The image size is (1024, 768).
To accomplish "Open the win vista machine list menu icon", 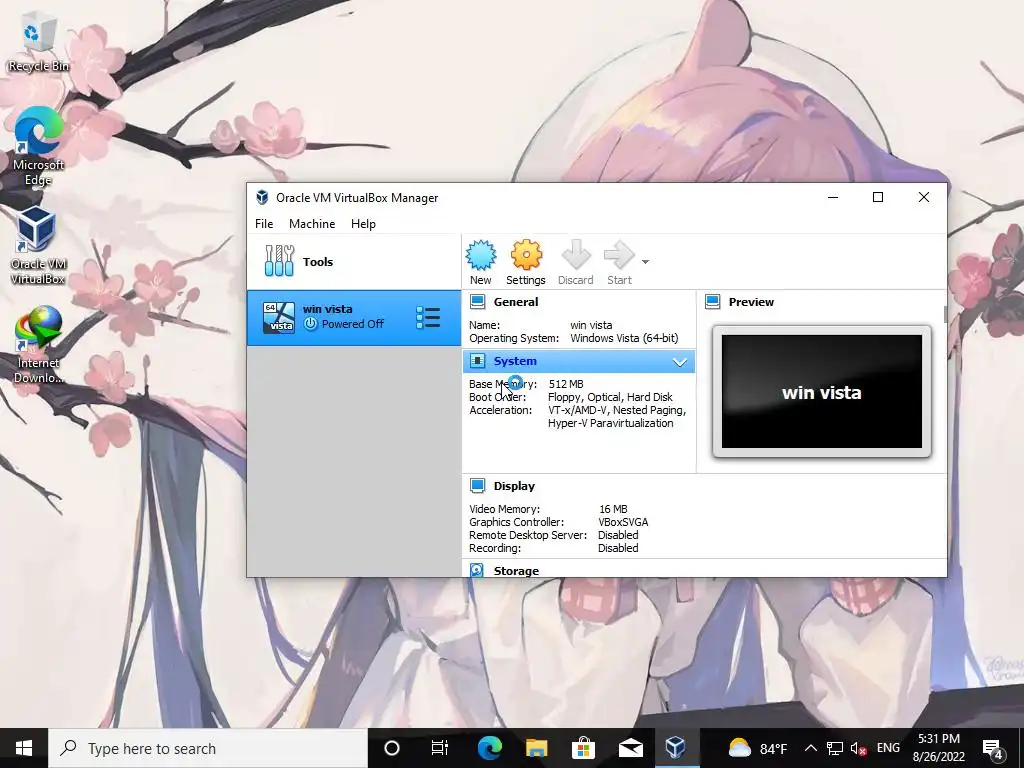I will click(428, 317).
